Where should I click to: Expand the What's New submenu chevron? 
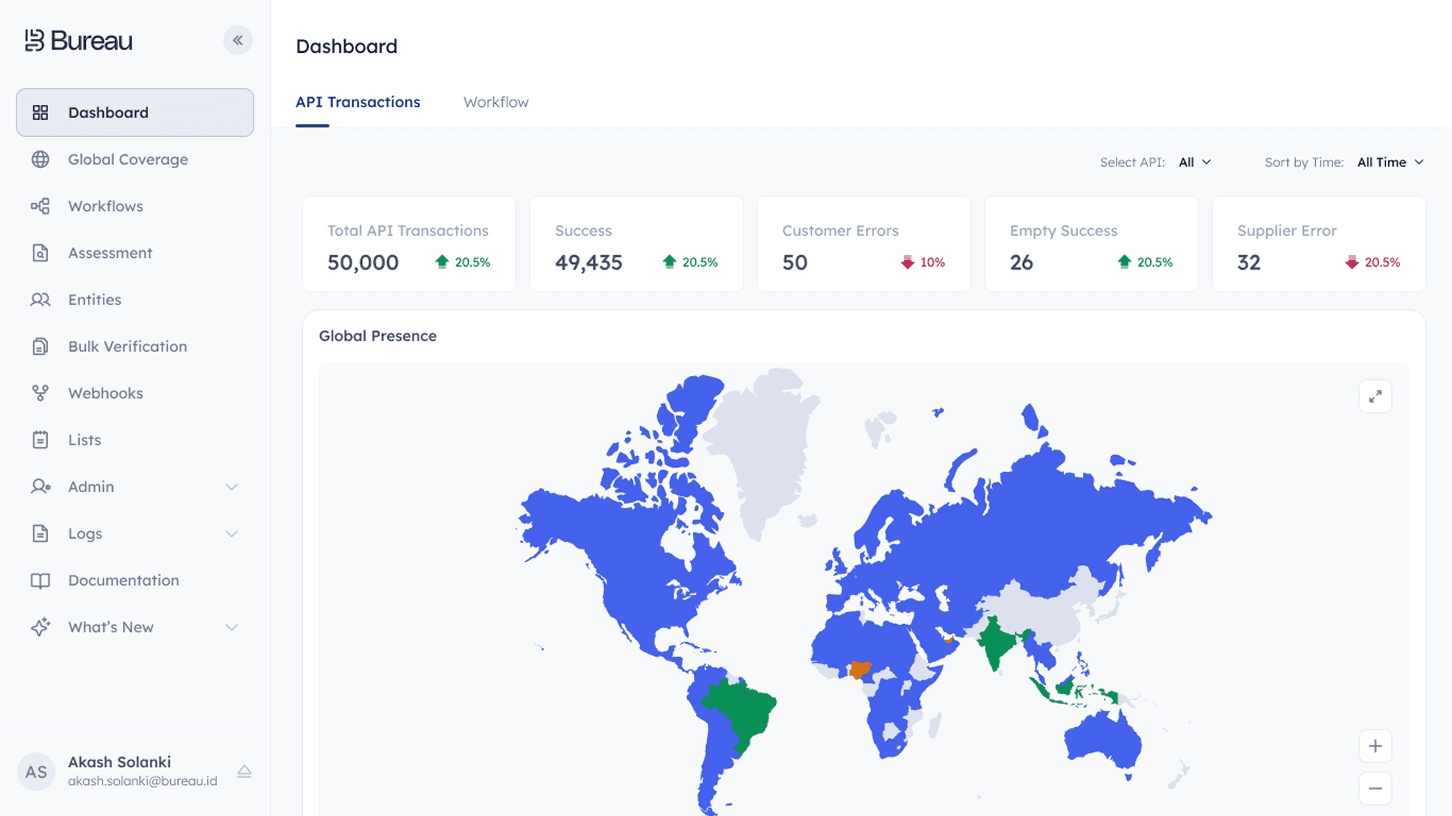(231, 628)
